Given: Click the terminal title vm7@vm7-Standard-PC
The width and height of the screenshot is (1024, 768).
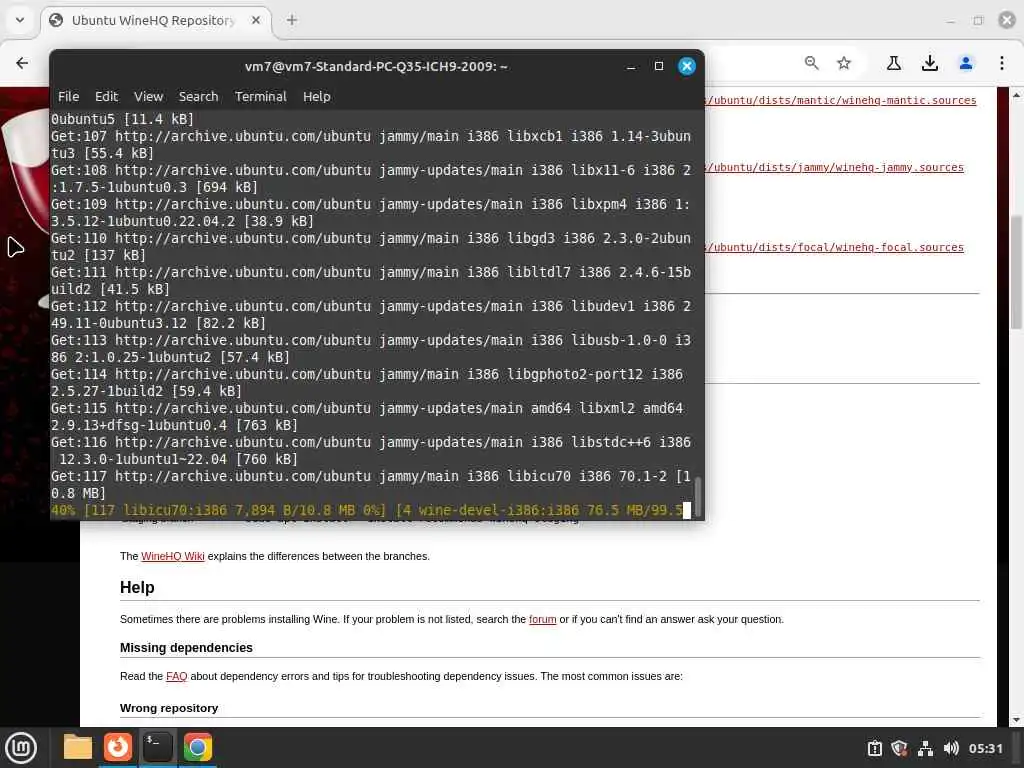Looking at the screenshot, I should pos(376,66).
